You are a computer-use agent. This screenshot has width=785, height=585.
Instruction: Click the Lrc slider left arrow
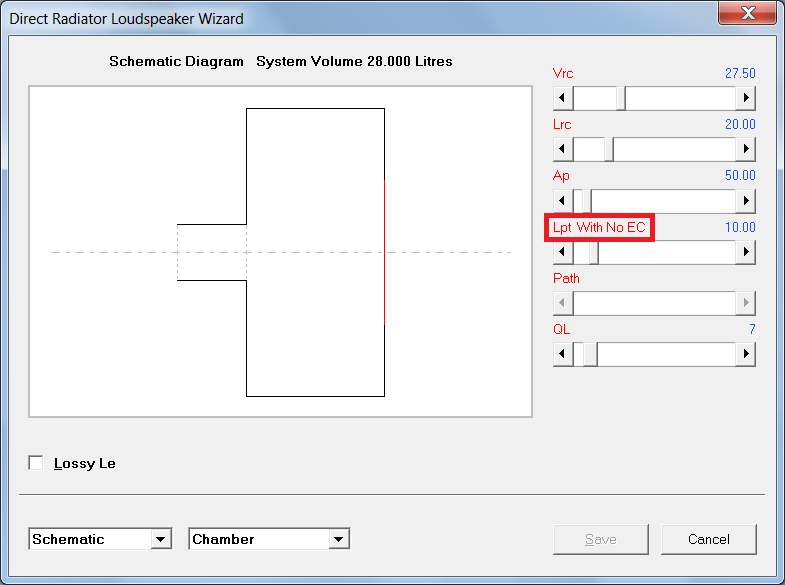tap(563, 149)
